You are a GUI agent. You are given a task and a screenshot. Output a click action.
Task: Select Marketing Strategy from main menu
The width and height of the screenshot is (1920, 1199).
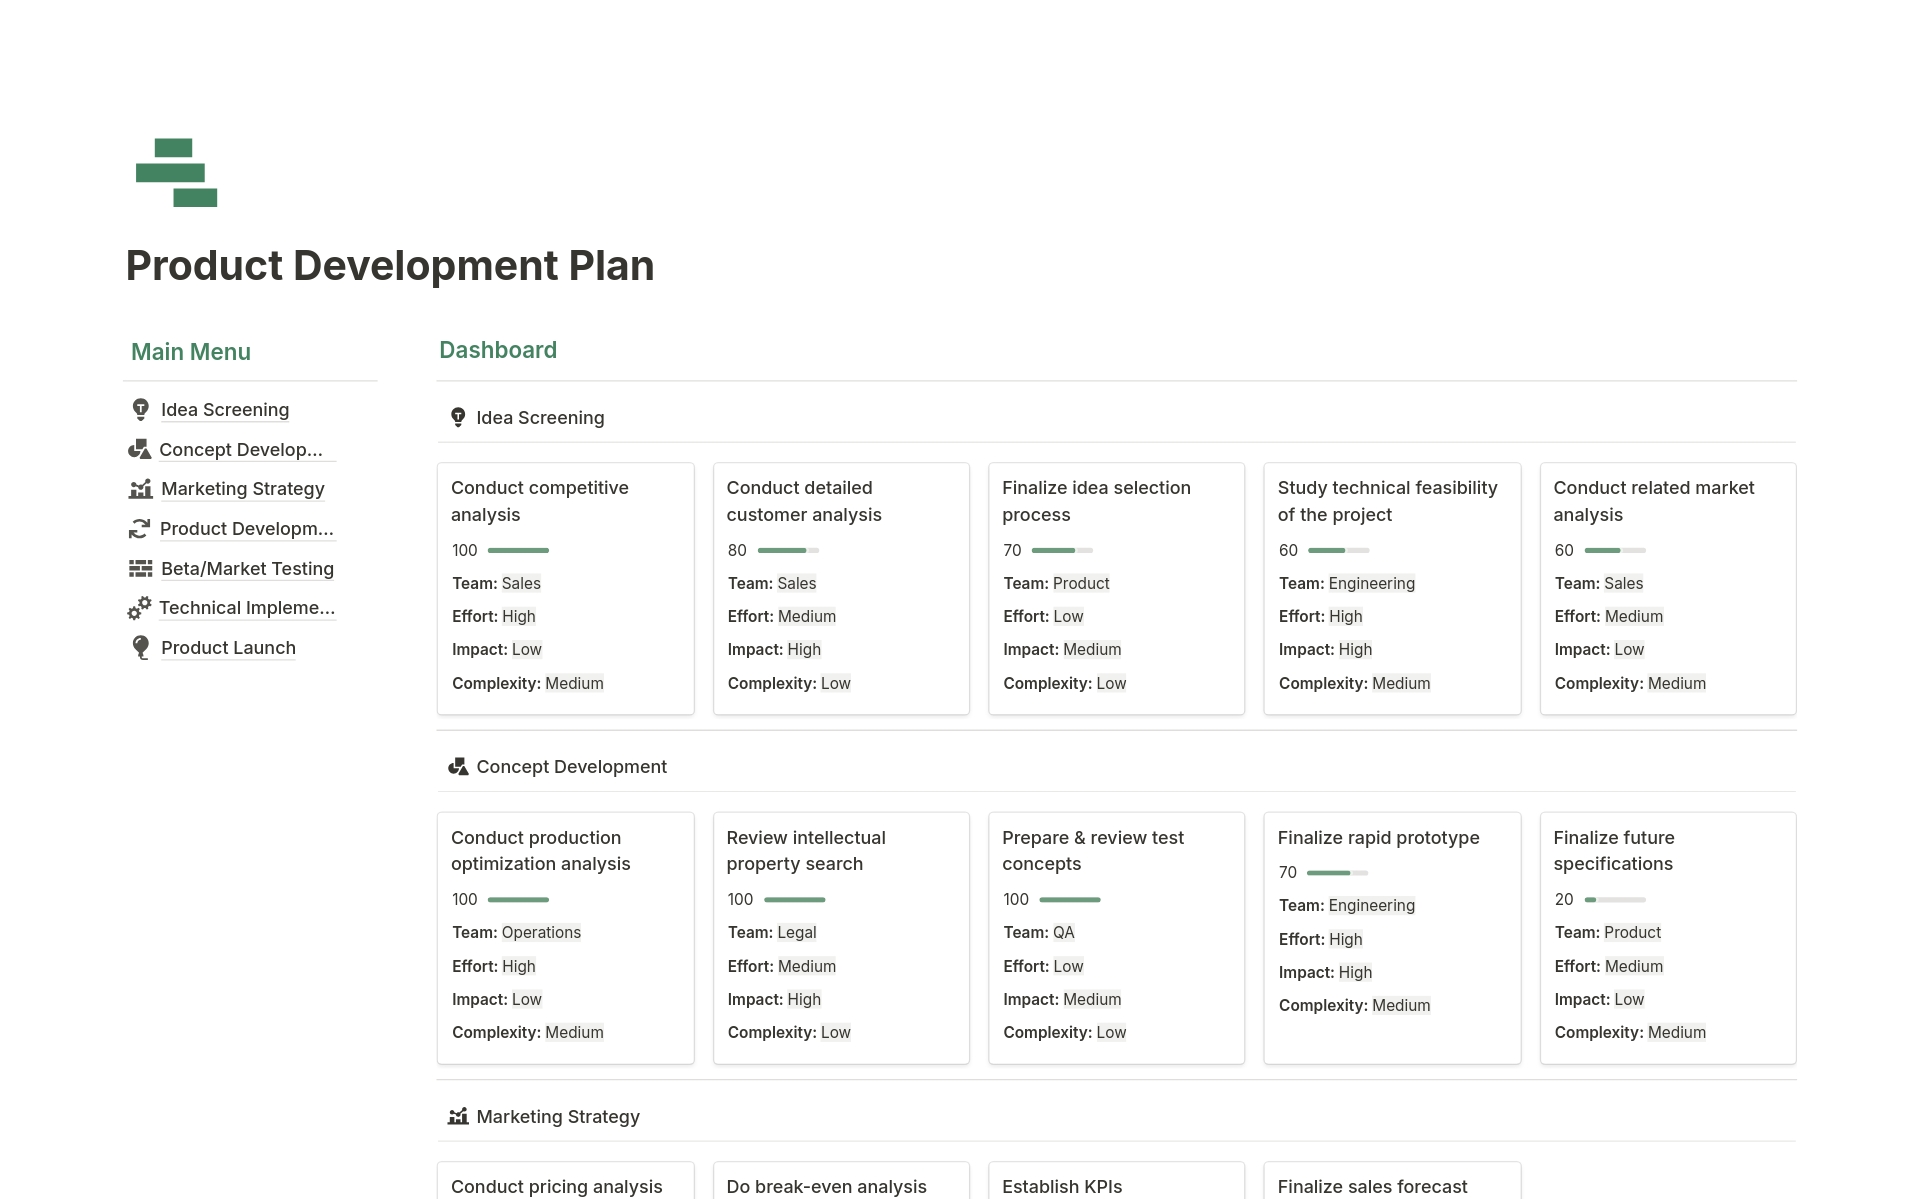click(x=242, y=488)
